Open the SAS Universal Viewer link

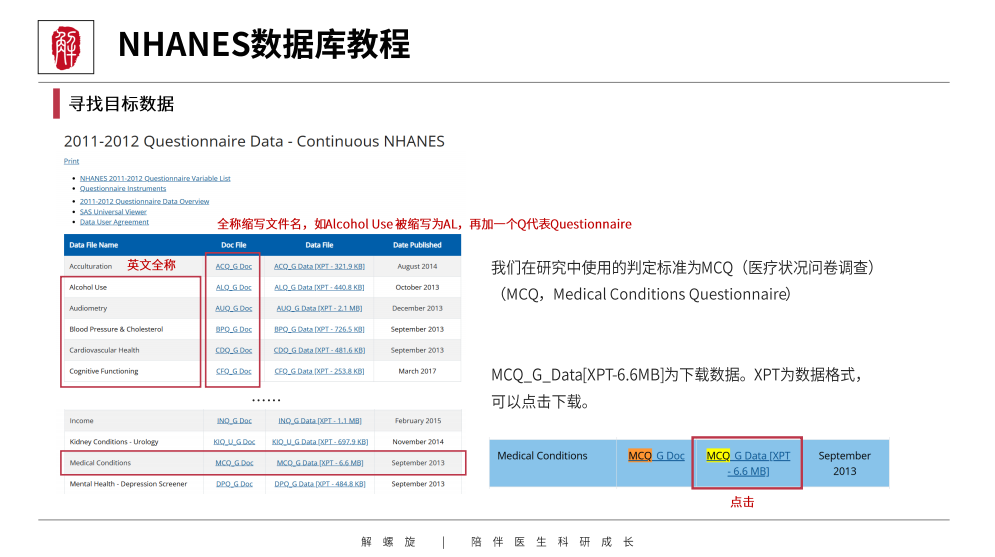113,212
